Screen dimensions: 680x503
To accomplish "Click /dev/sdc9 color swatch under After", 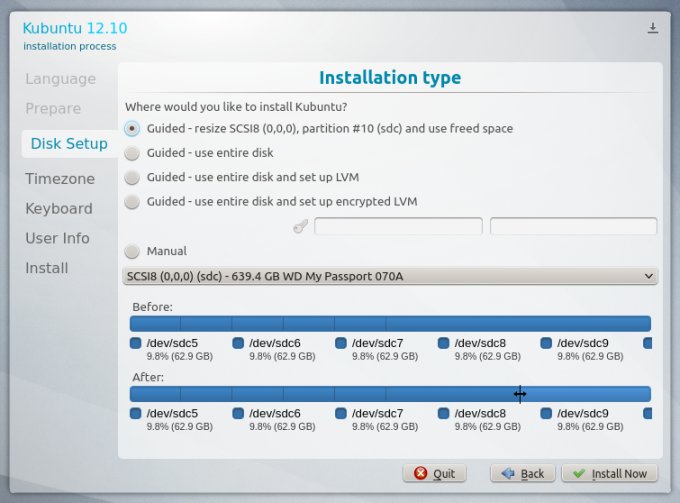I will 546,414.
